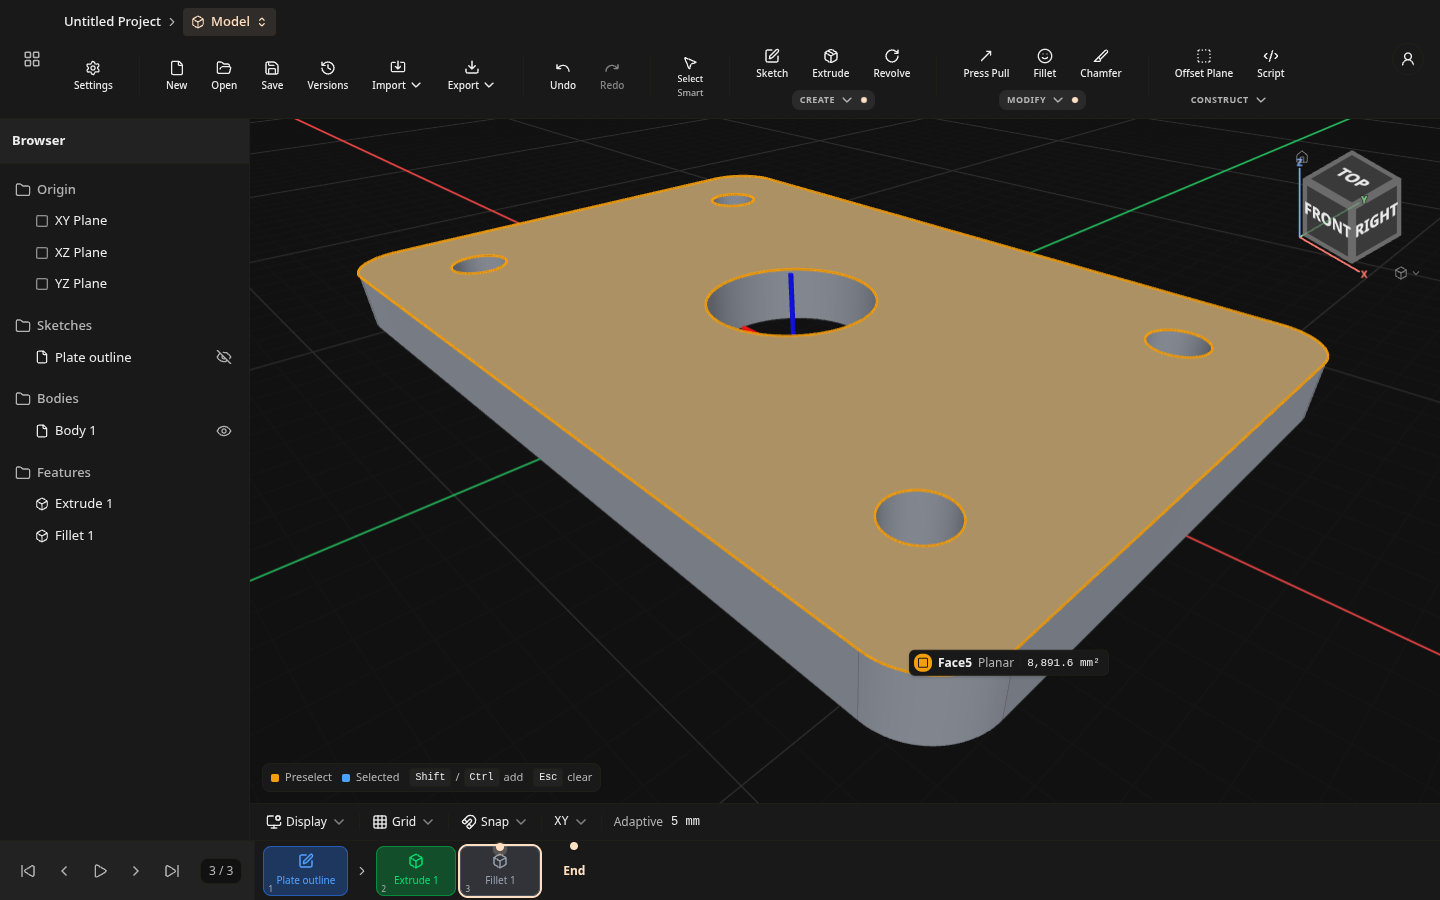Expand the CREATE tools menu

click(833, 100)
